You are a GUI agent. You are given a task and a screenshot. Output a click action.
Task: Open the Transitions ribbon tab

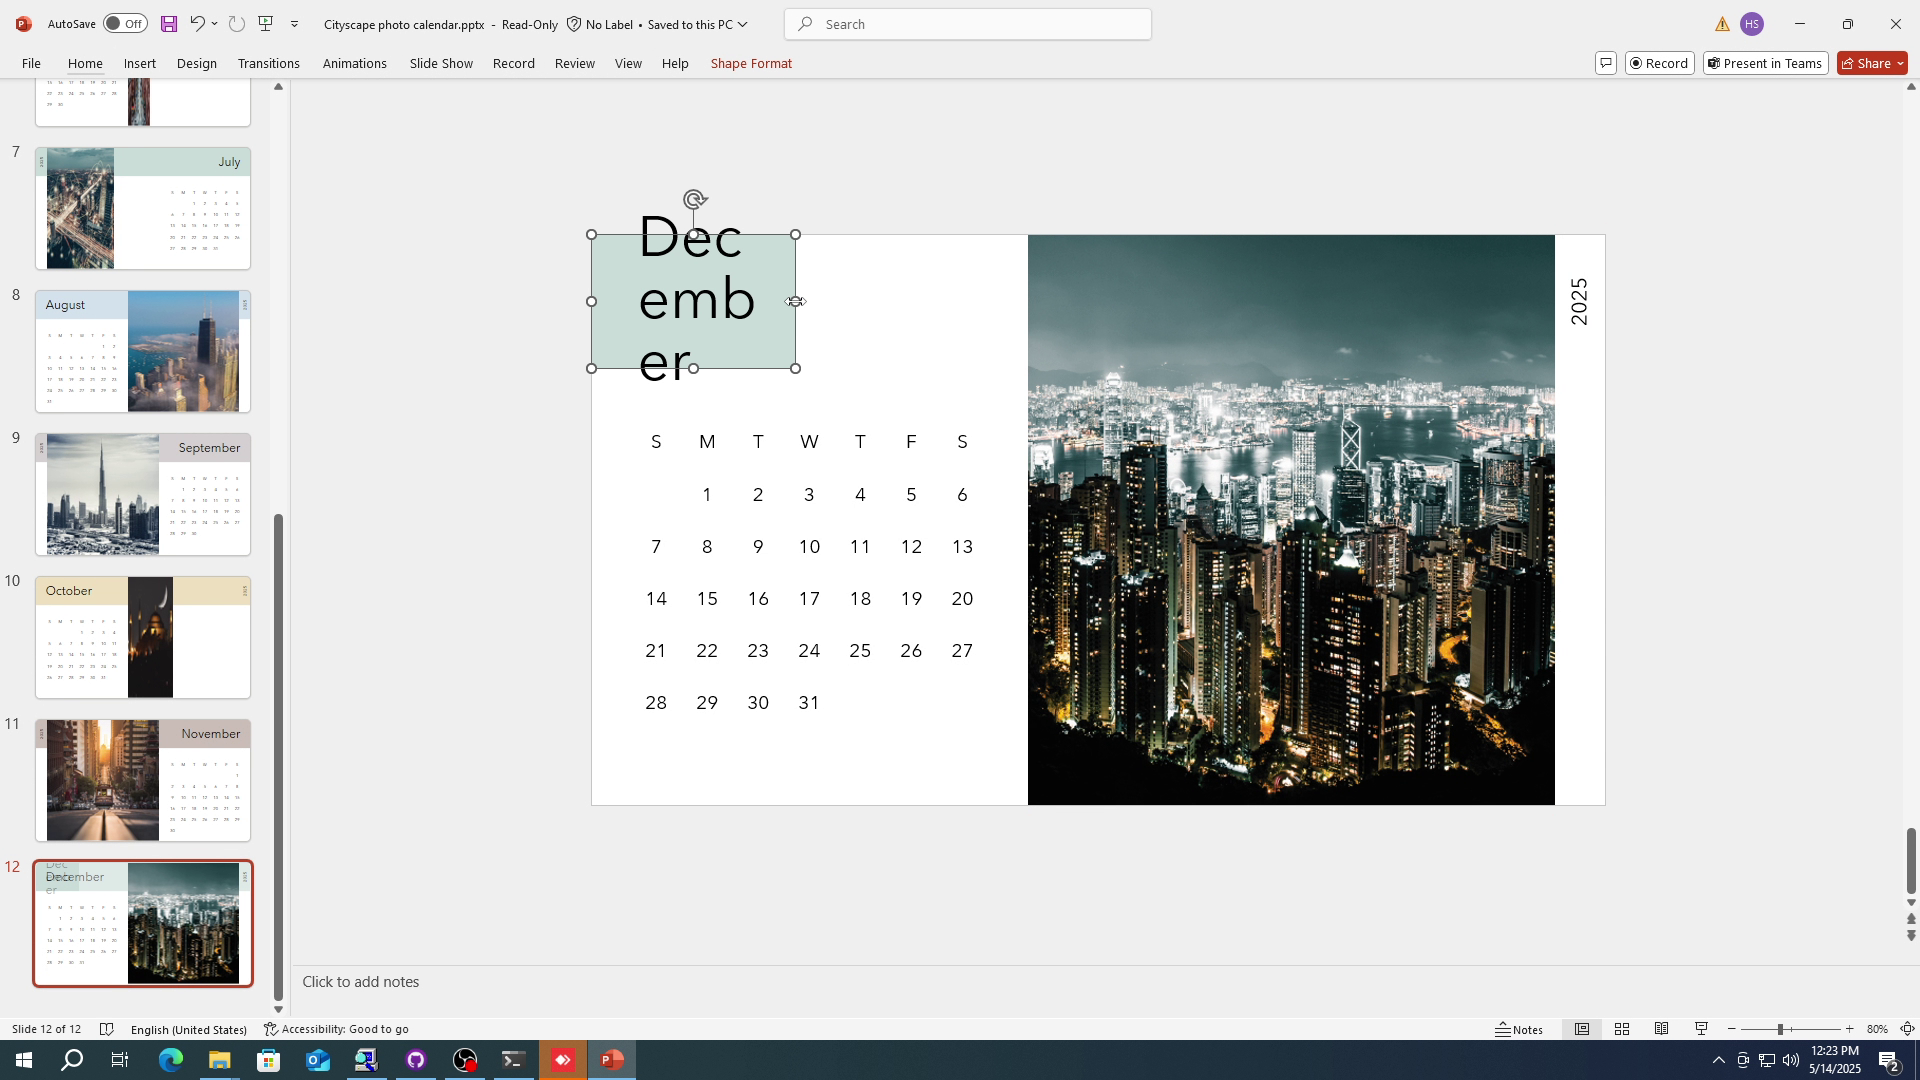268,63
